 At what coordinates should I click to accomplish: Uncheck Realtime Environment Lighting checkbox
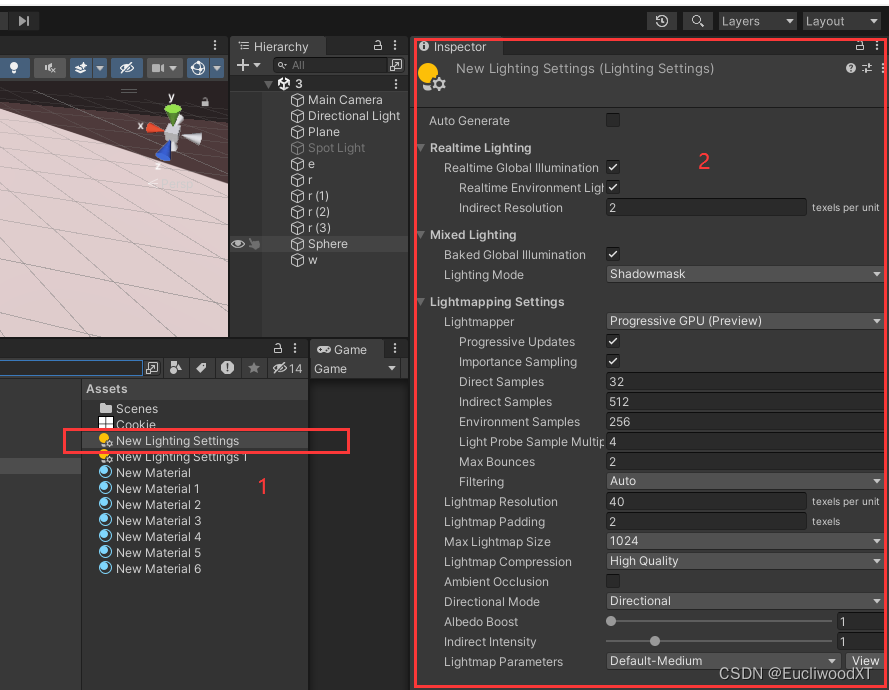(612, 187)
